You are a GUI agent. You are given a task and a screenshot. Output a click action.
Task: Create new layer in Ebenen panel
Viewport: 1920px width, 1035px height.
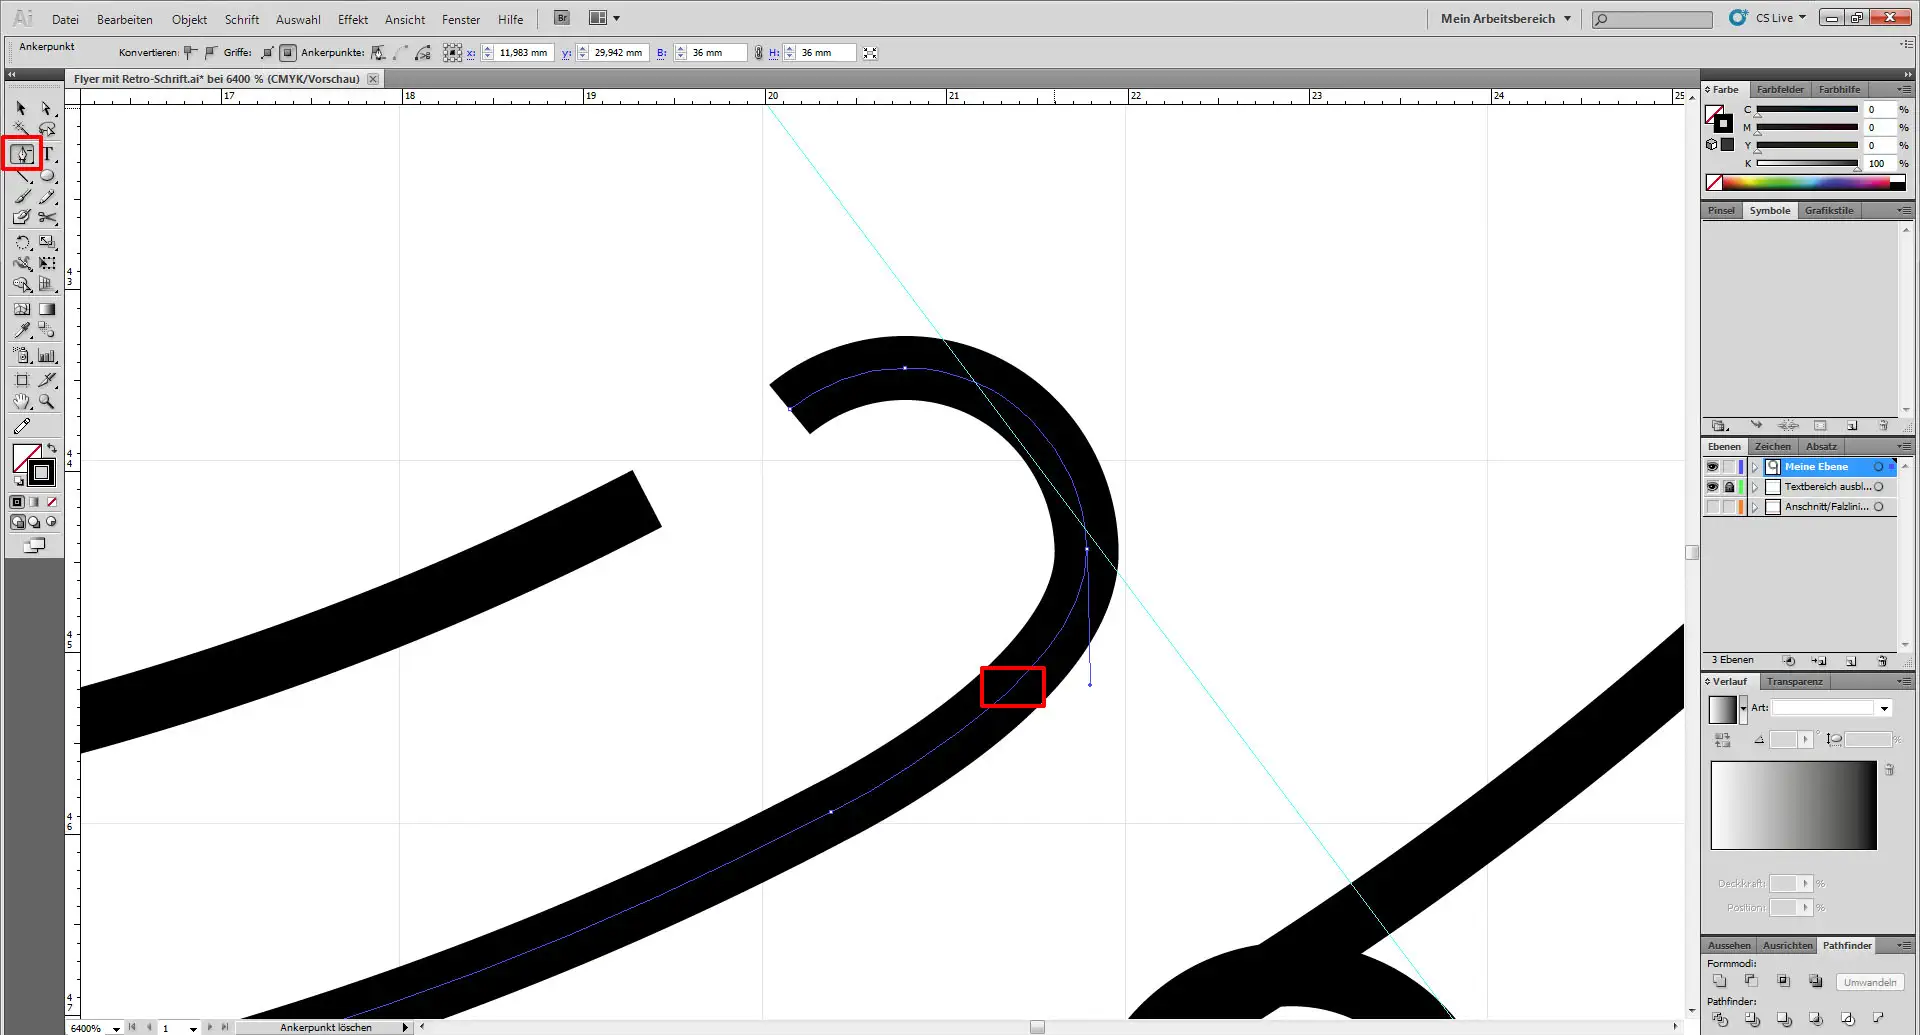click(1851, 661)
